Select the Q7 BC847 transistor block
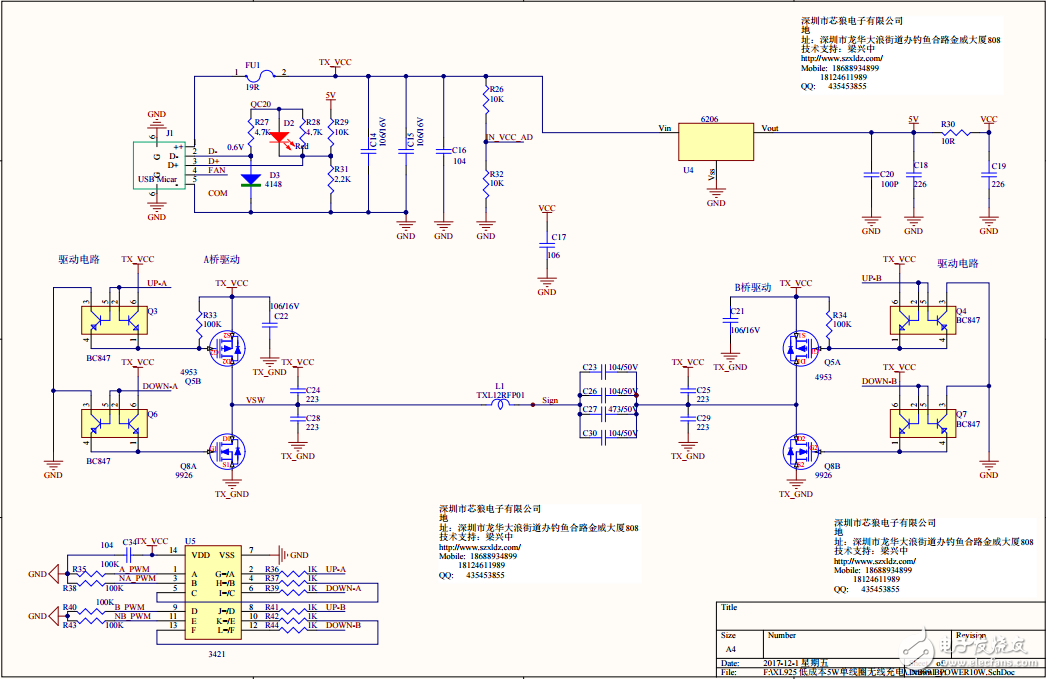The height and width of the screenshot is (679, 1046). pyautogui.click(x=921, y=424)
